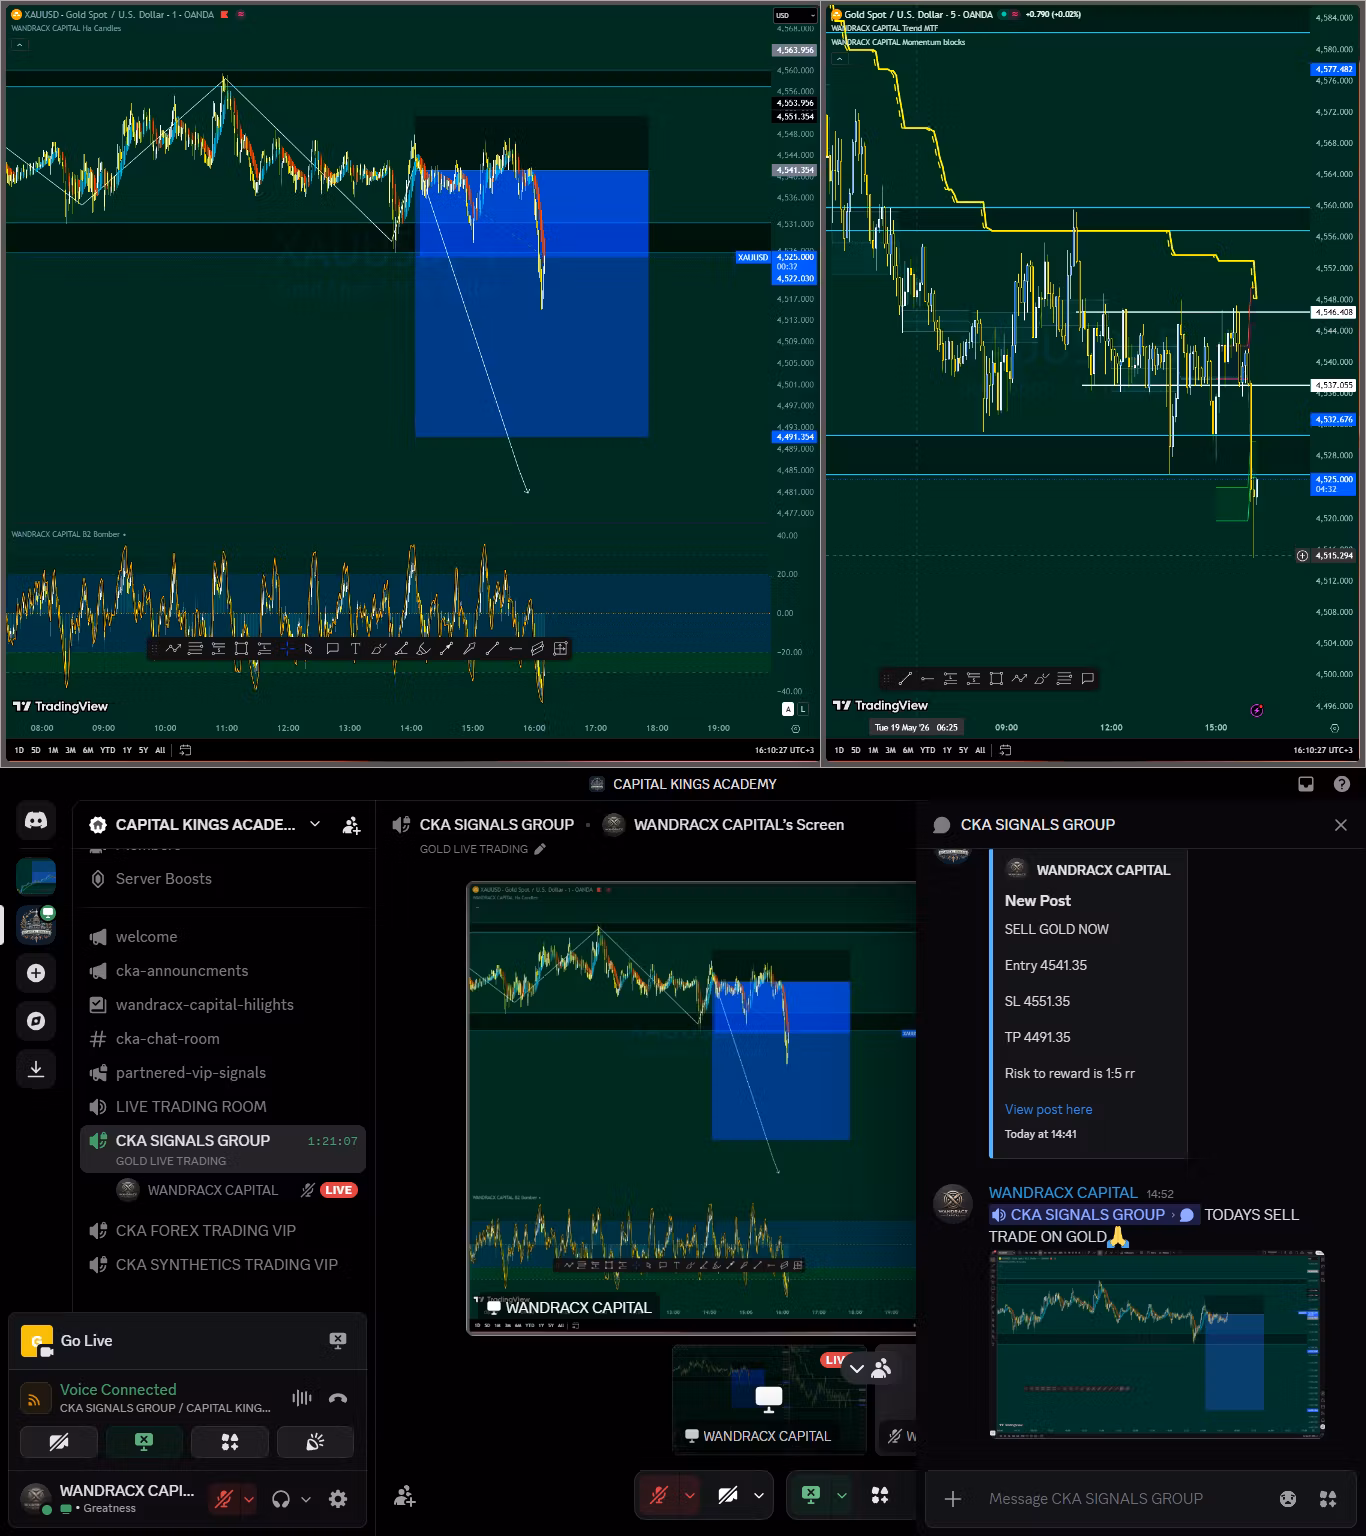Image resolution: width=1366 pixels, height=1536 pixels.
Task: Open the gold sell trade chart image
Action: tap(1157, 1345)
